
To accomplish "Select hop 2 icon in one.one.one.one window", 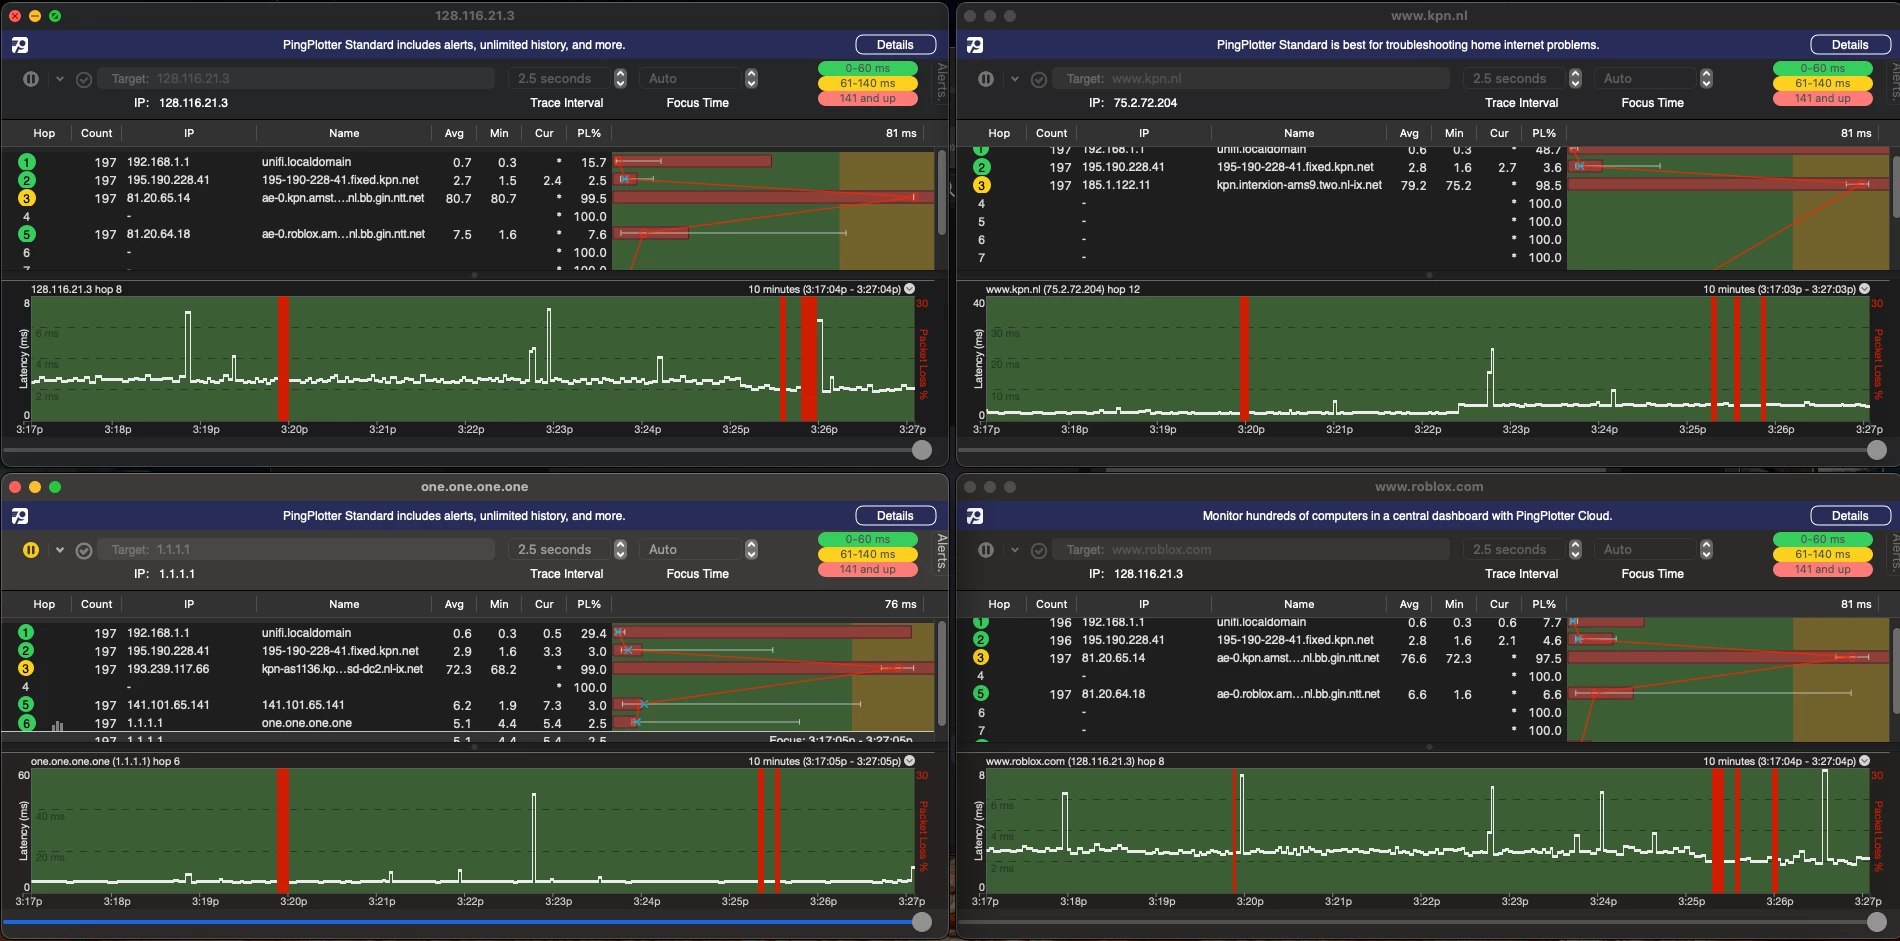I will [x=26, y=651].
